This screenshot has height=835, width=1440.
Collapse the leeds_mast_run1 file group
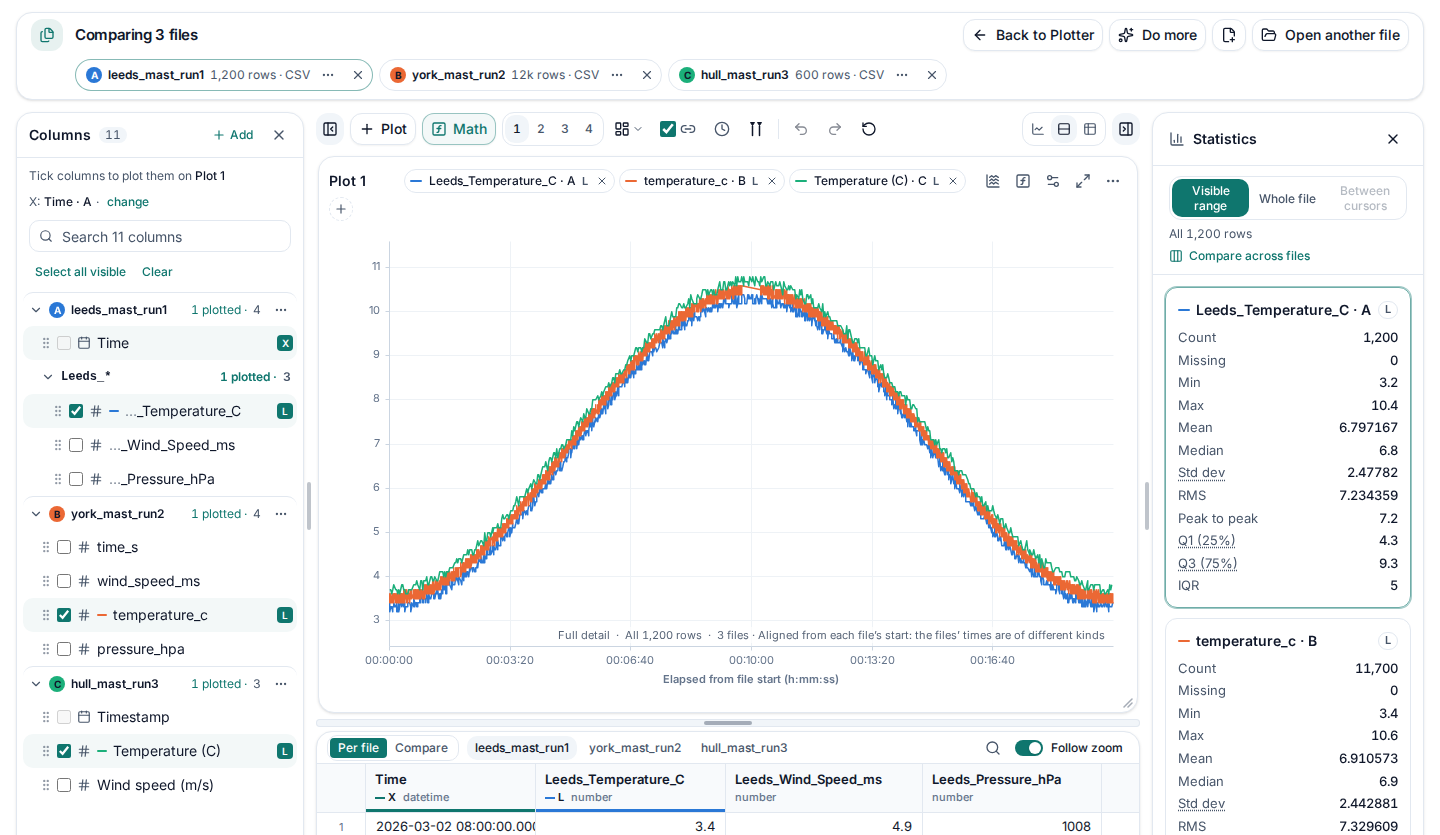point(37,310)
